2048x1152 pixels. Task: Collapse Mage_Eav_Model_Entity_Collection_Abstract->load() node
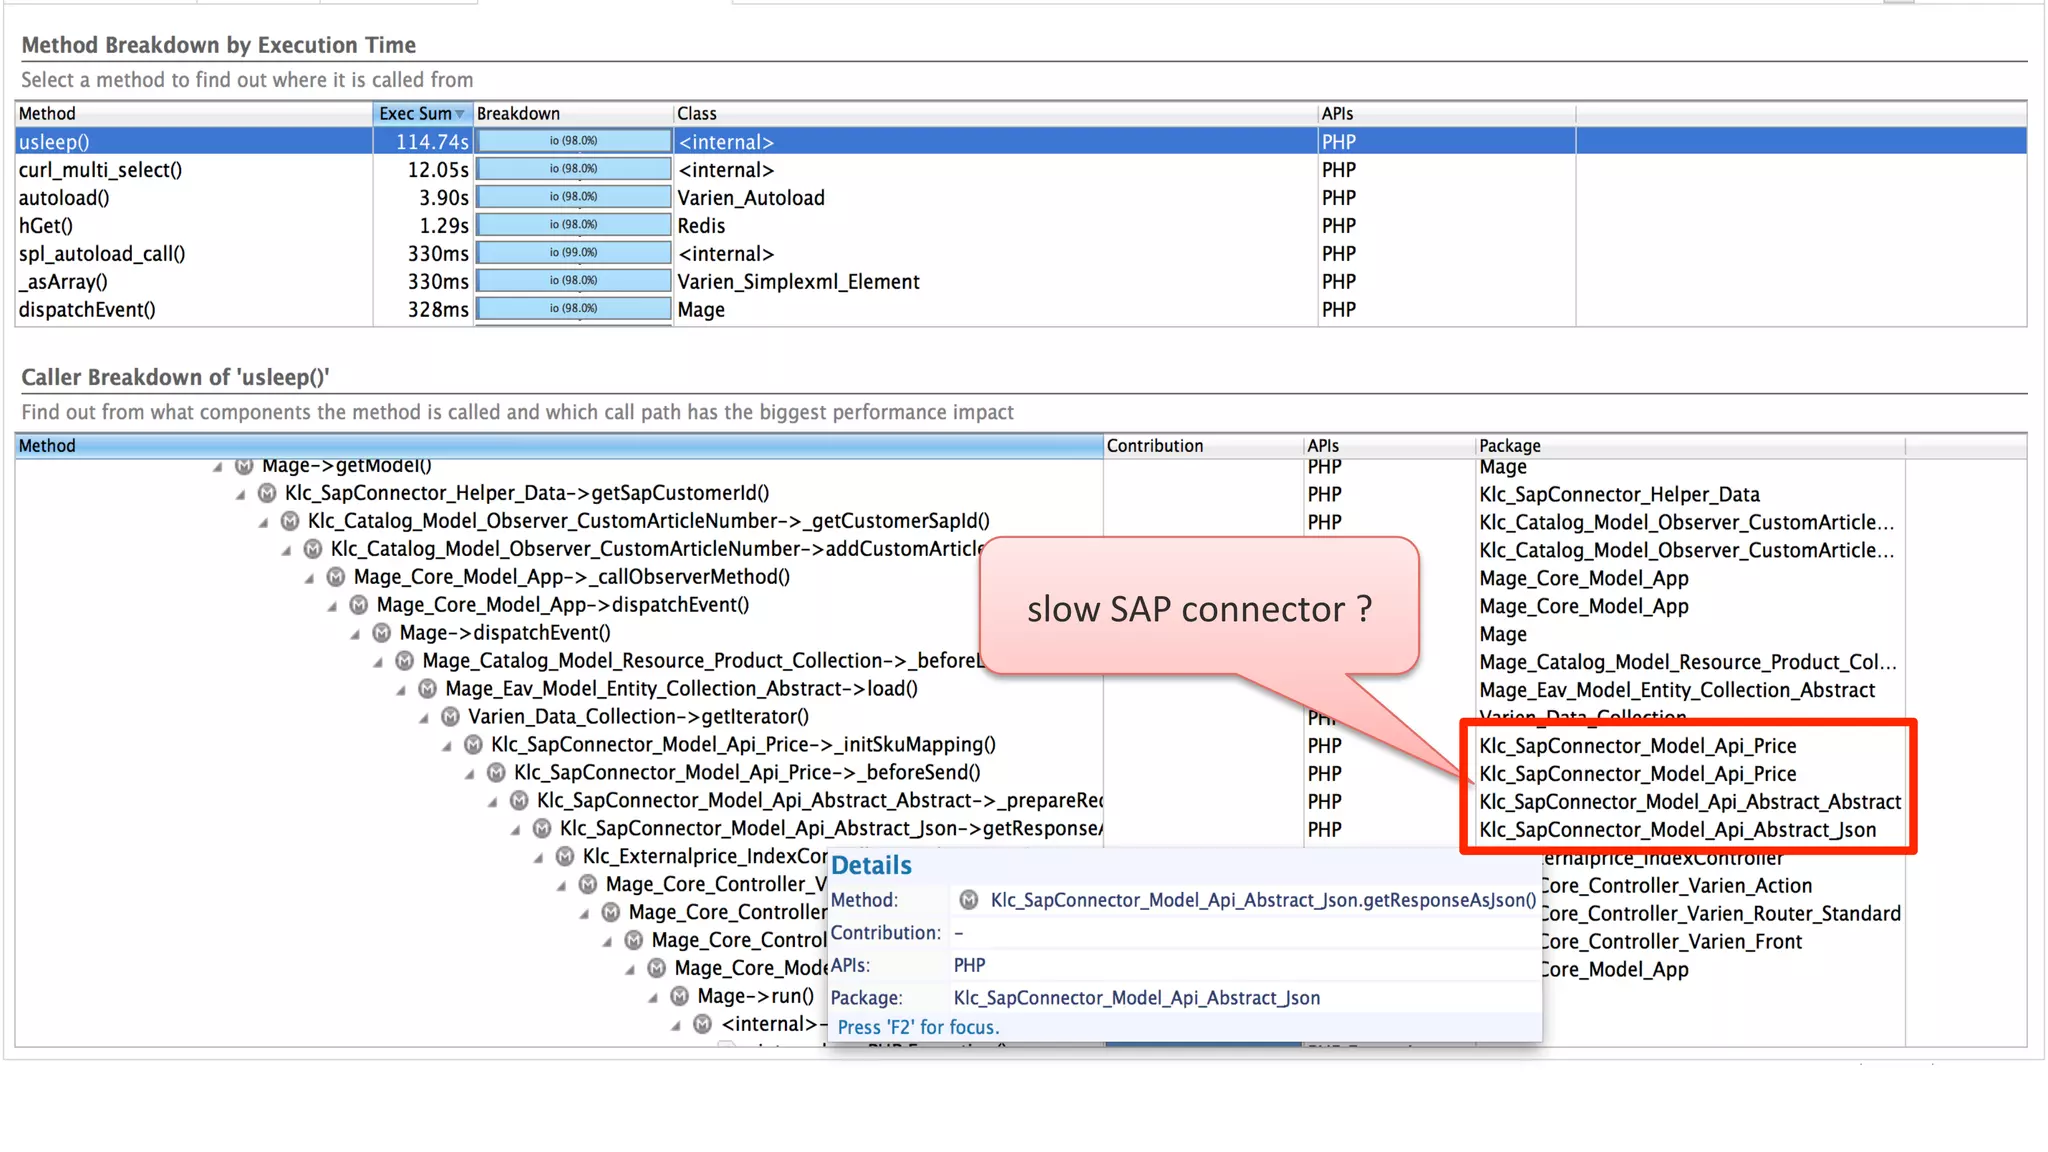pos(402,690)
